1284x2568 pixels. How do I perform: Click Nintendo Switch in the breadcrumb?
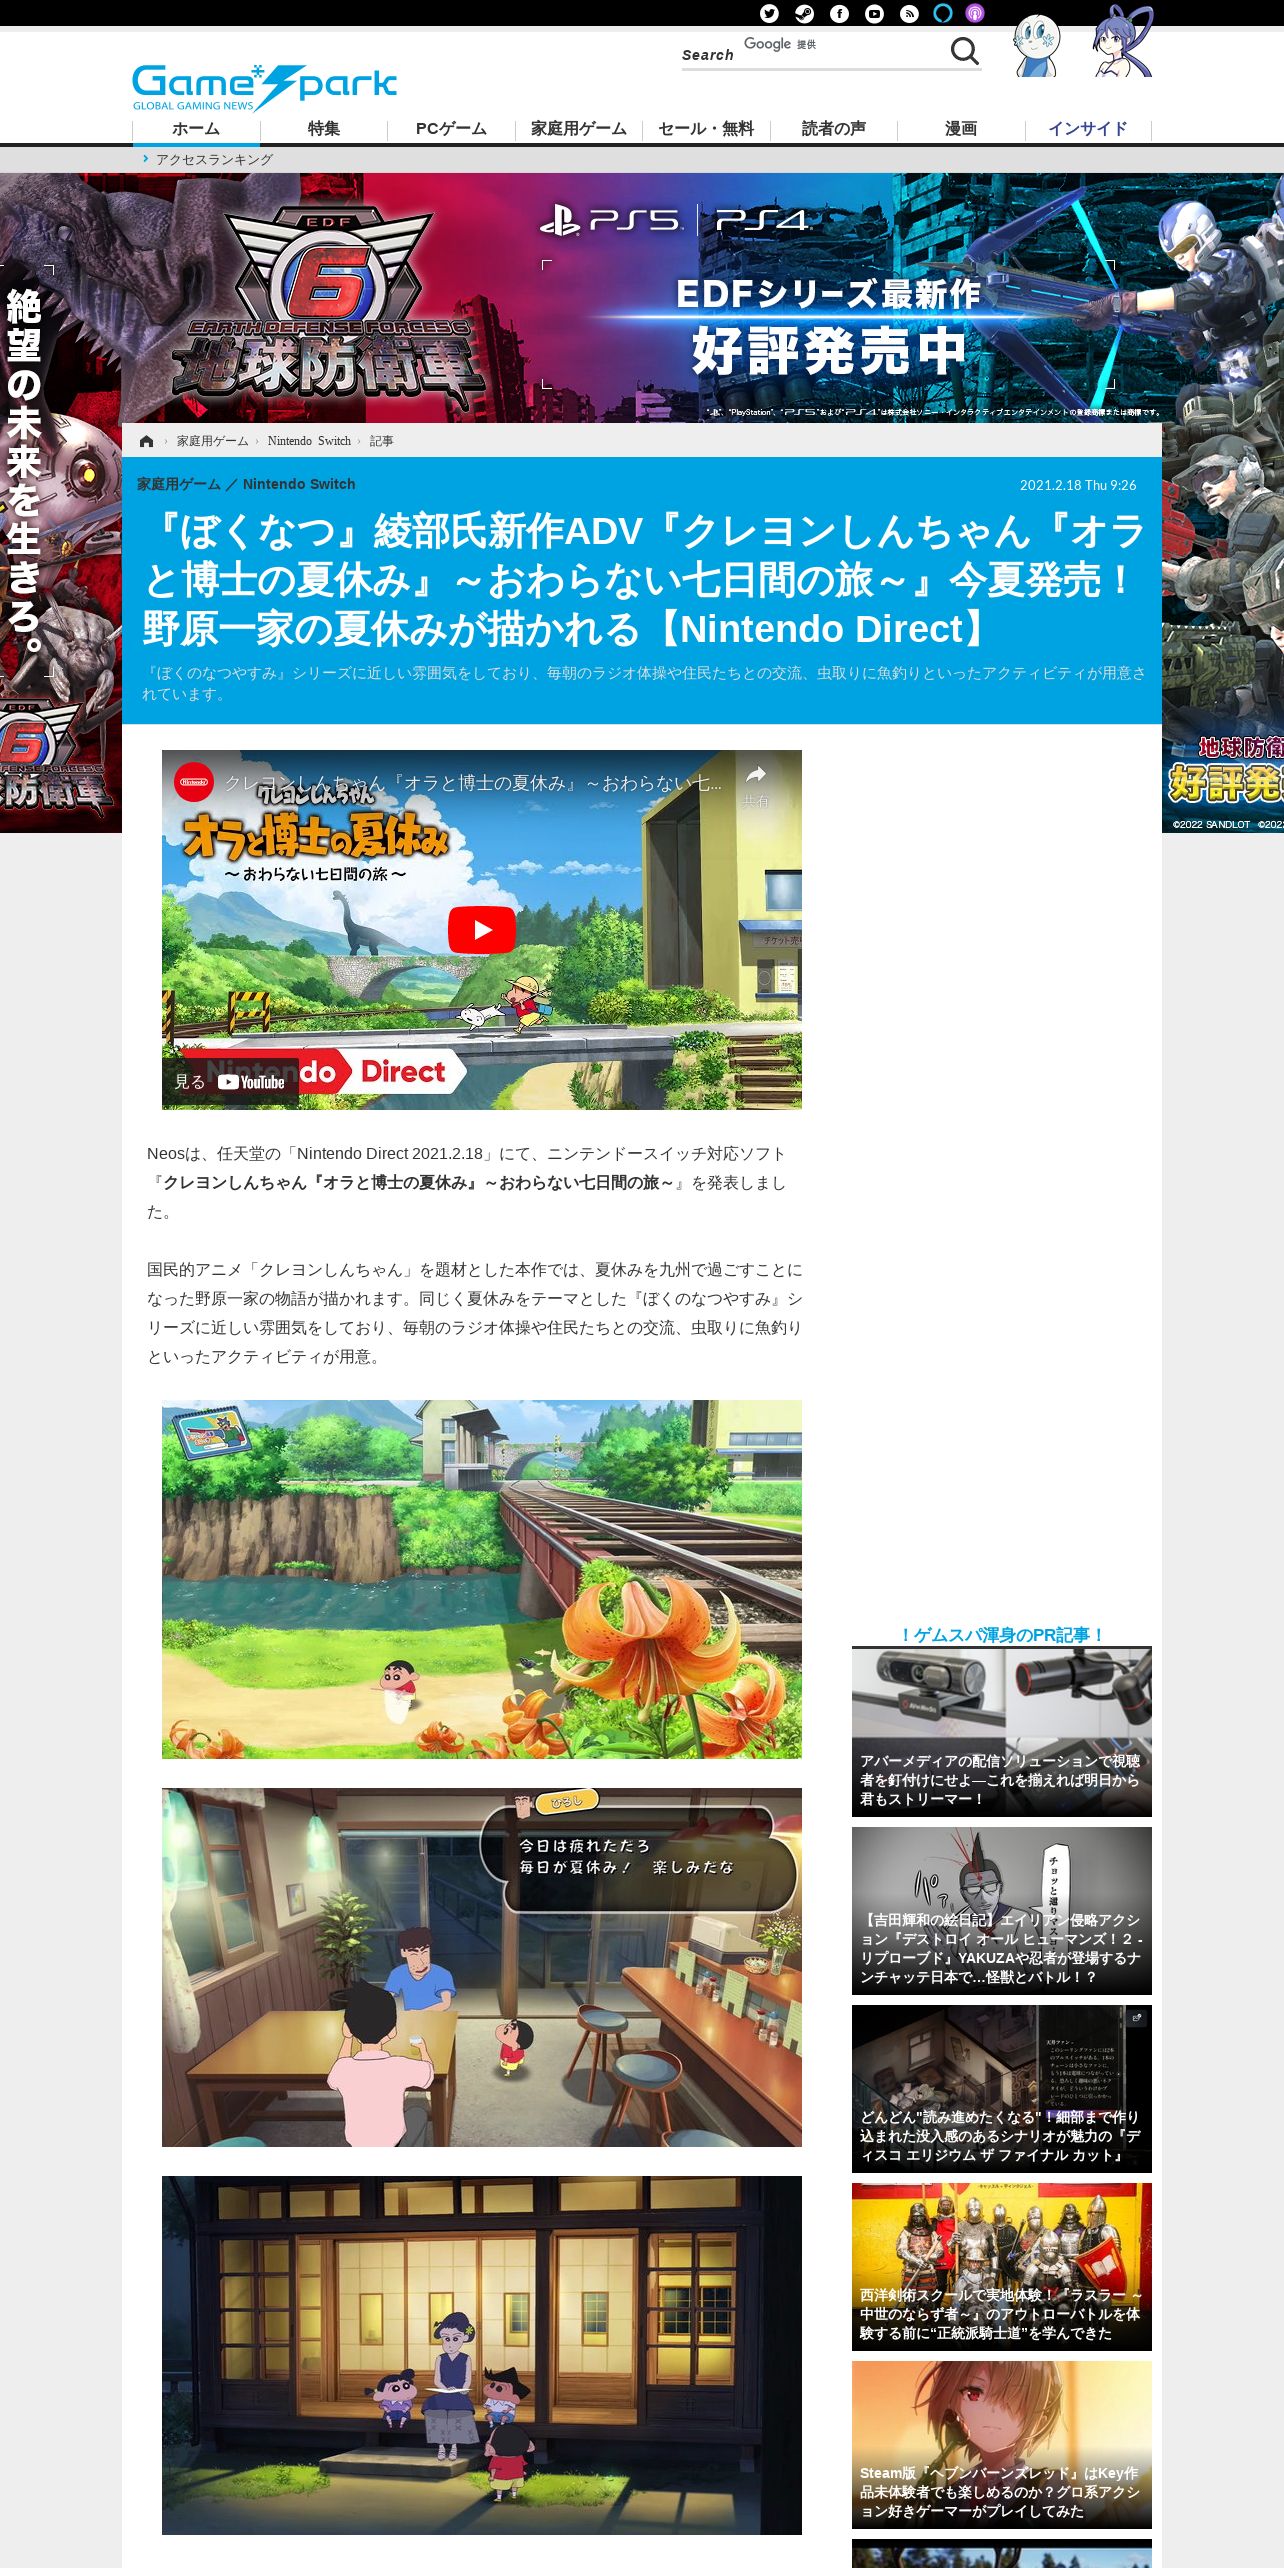(x=309, y=441)
